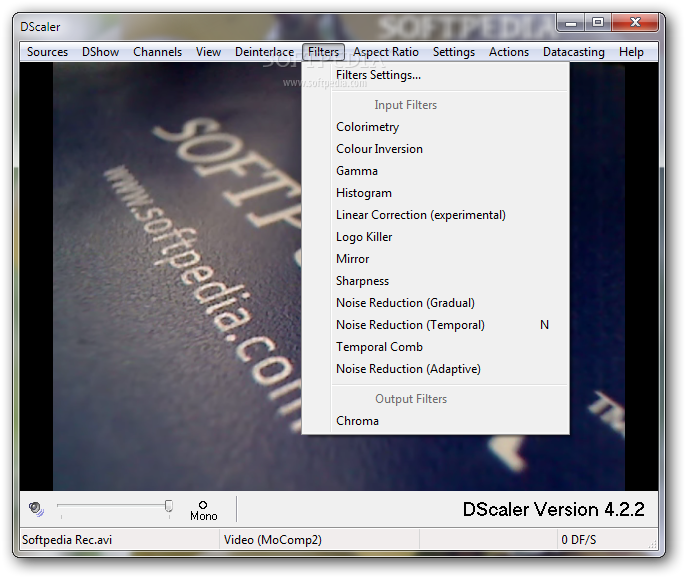686x578 pixels.
Task: Close the open Filters menu
Action: click(x=323, y=52)
